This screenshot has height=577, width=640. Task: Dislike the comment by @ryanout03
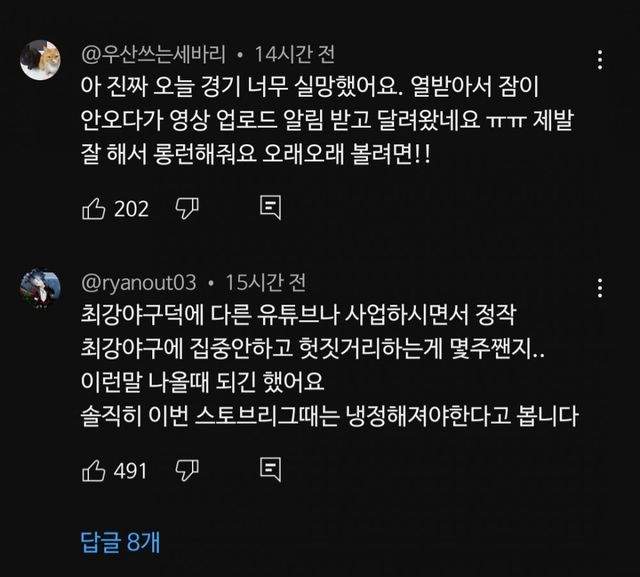187,469
